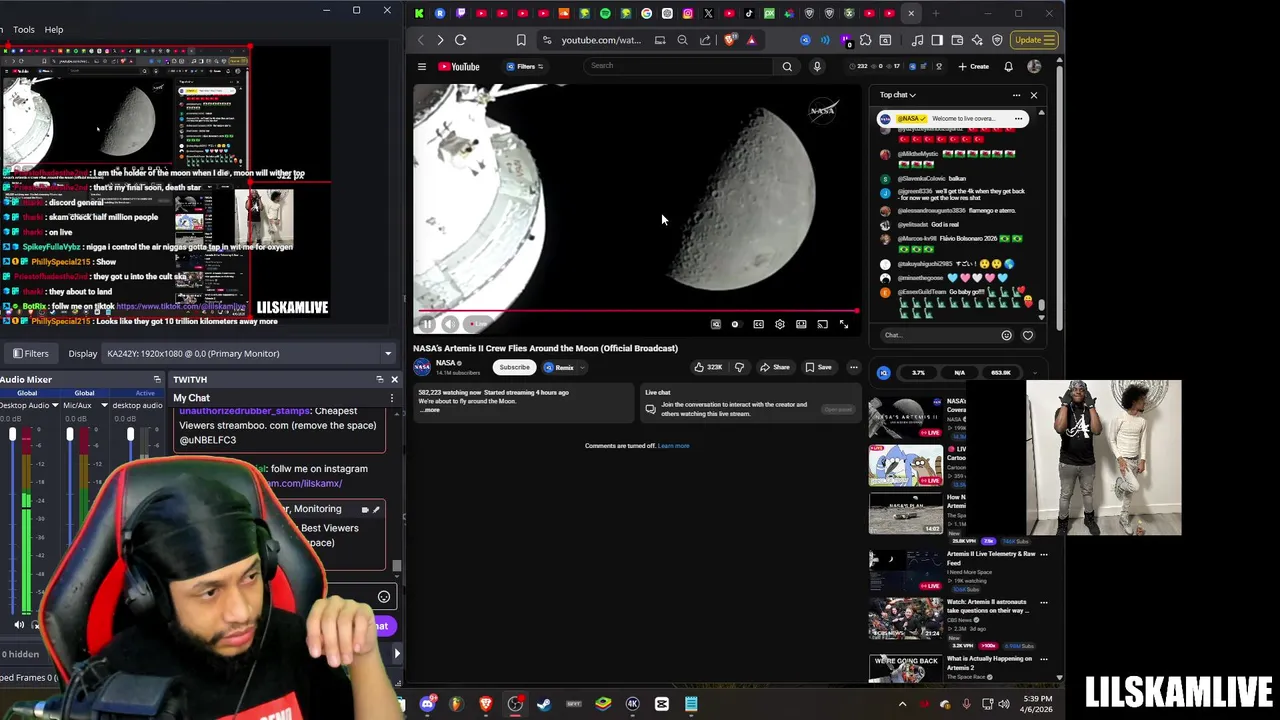Screen dimensions: 1280x720
Task: Open the Learn more comments link
Action: [673, 446]
